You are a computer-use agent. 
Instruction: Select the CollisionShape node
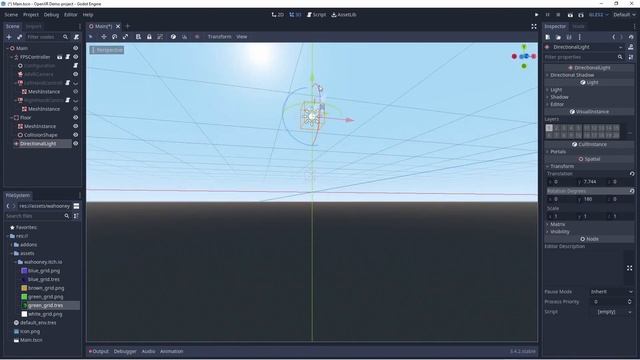[40, 135]
